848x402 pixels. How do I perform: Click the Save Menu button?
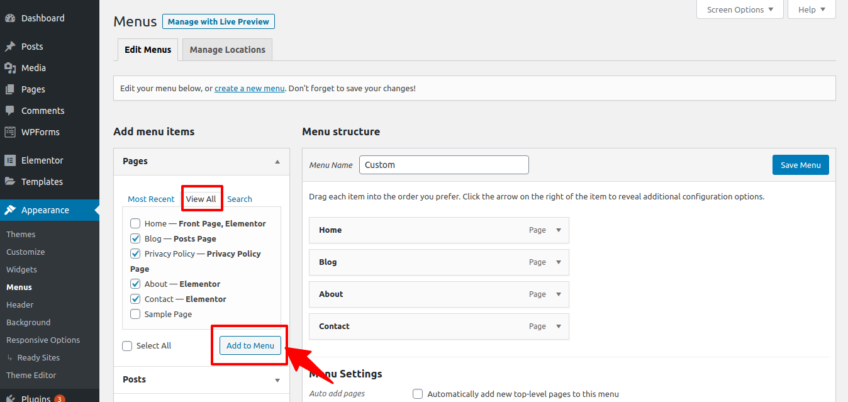click(800, 165)
